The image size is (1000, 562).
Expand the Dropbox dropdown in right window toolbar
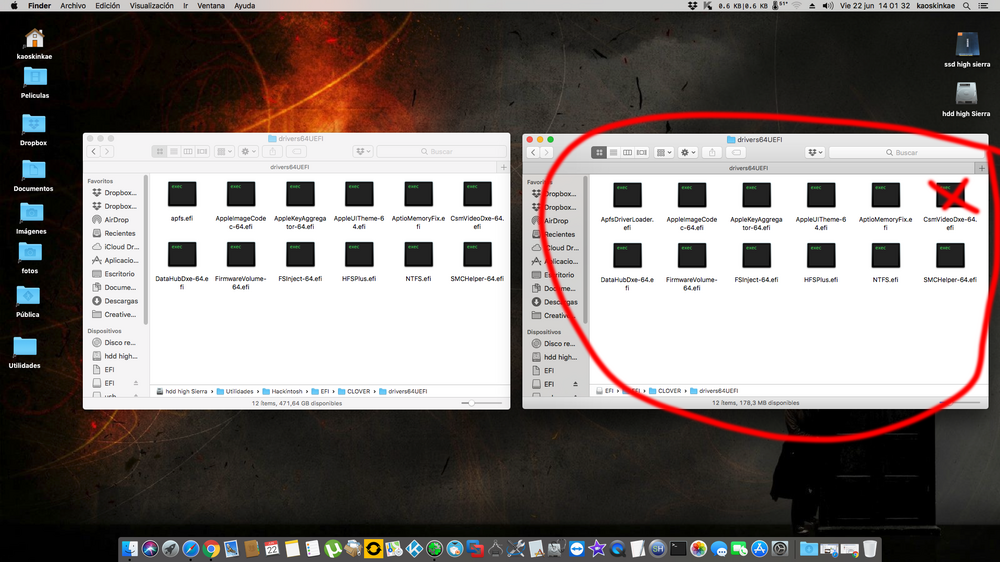coord(814,152)
